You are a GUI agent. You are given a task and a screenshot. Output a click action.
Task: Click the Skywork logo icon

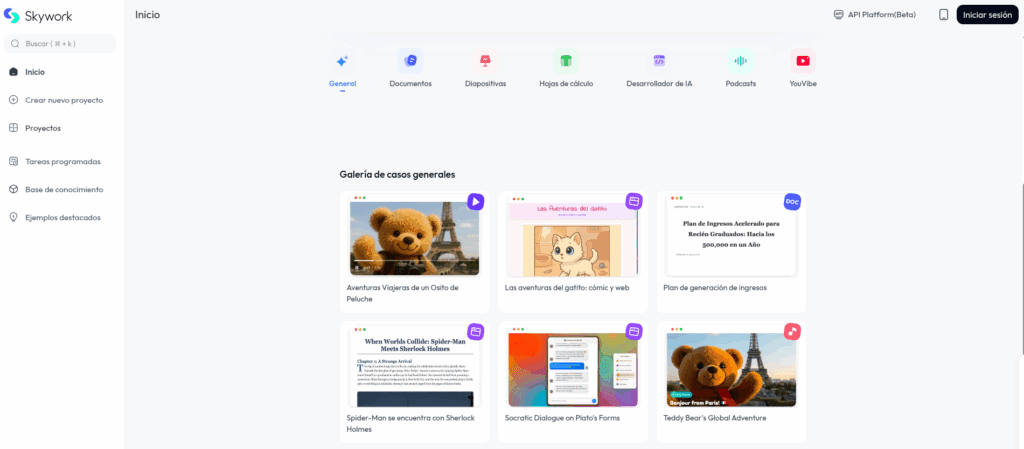[12, 16]
